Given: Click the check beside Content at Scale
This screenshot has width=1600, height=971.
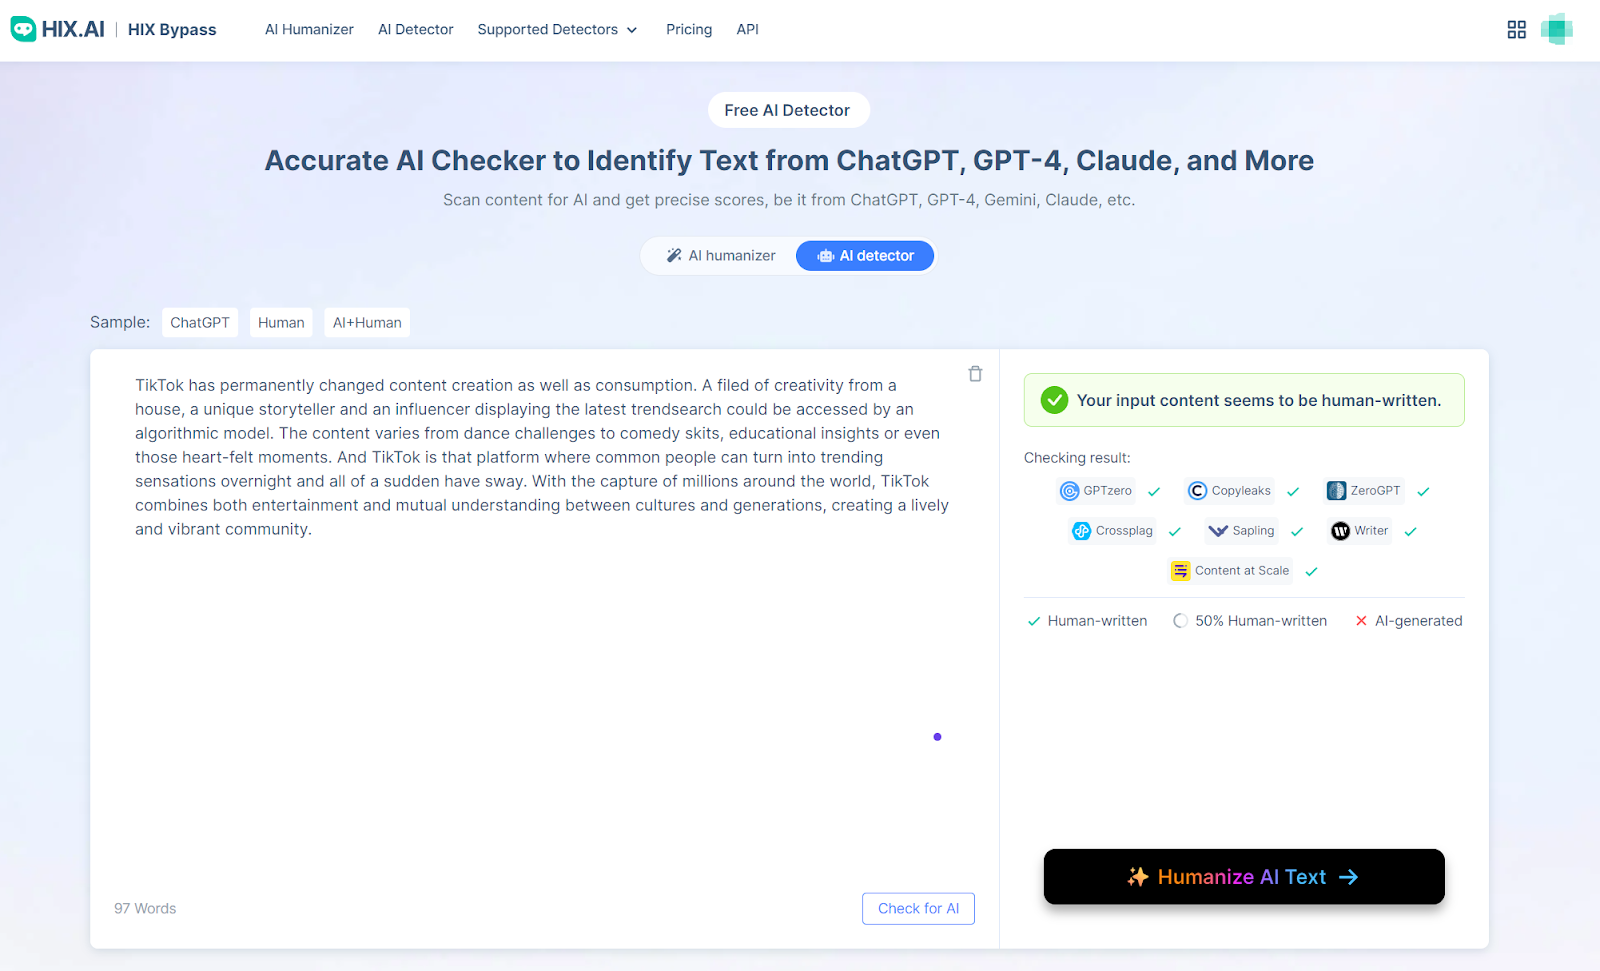Looking at the screenshot, I should coord(1312,572).
